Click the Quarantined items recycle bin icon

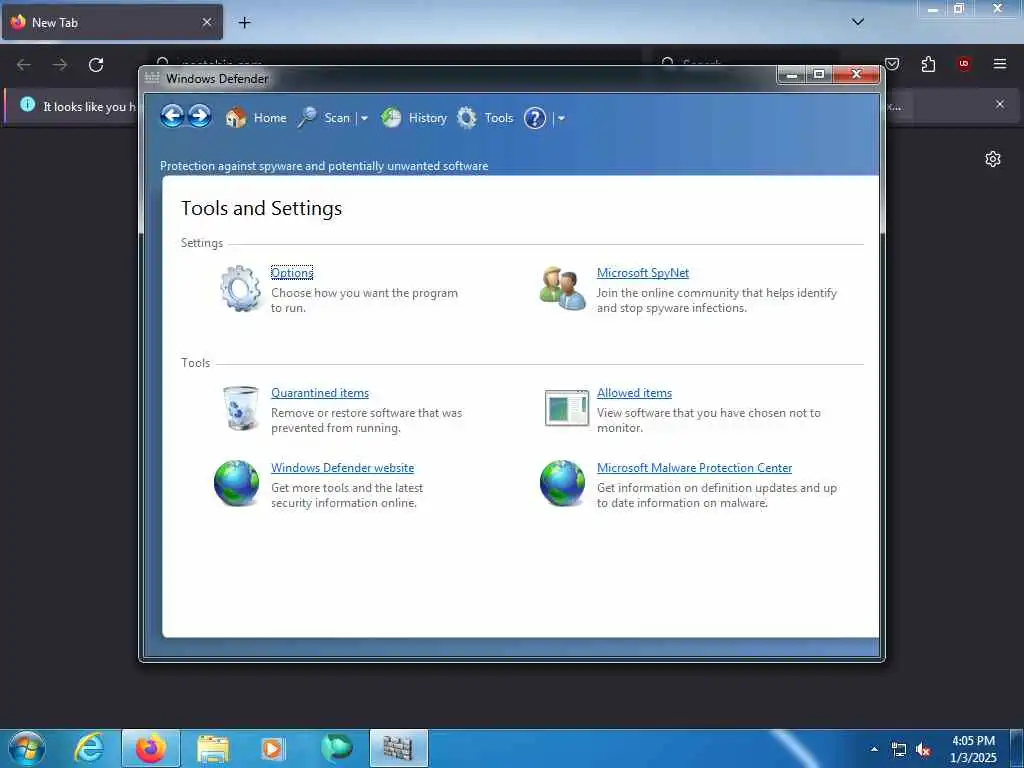tap(240, 408)
